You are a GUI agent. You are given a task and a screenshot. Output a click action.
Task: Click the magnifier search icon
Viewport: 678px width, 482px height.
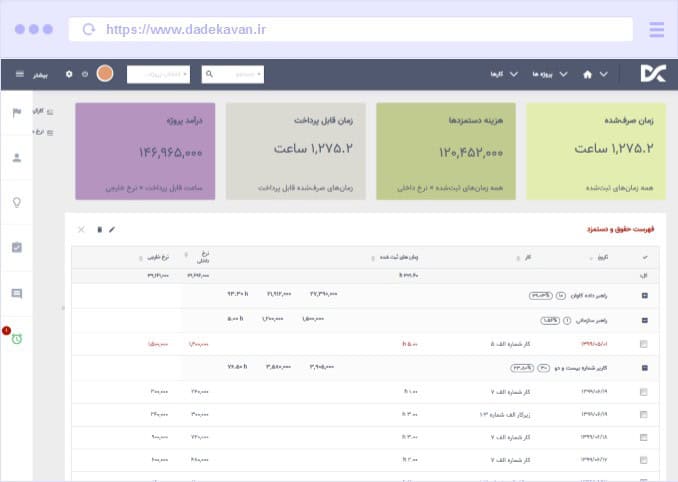click(209, 74)
